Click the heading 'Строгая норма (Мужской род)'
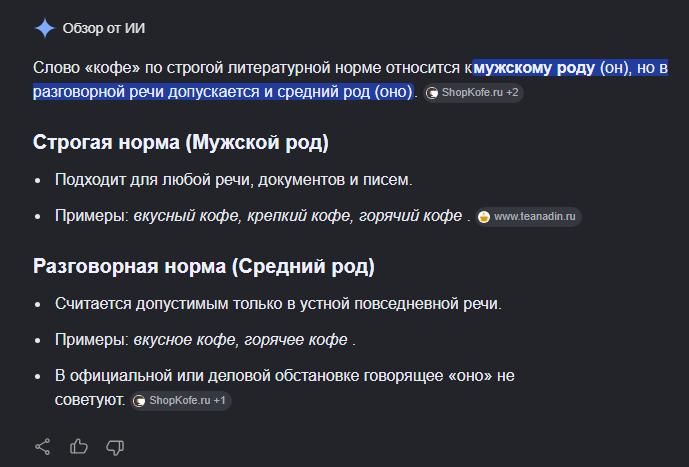 (181, 142)
